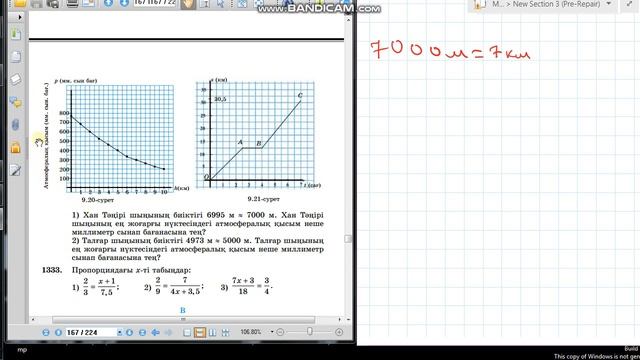Open the Signatures pen panel in the sidebar
Image resolution: width=640 pixels, height=360 pixels.
point(16,170)
